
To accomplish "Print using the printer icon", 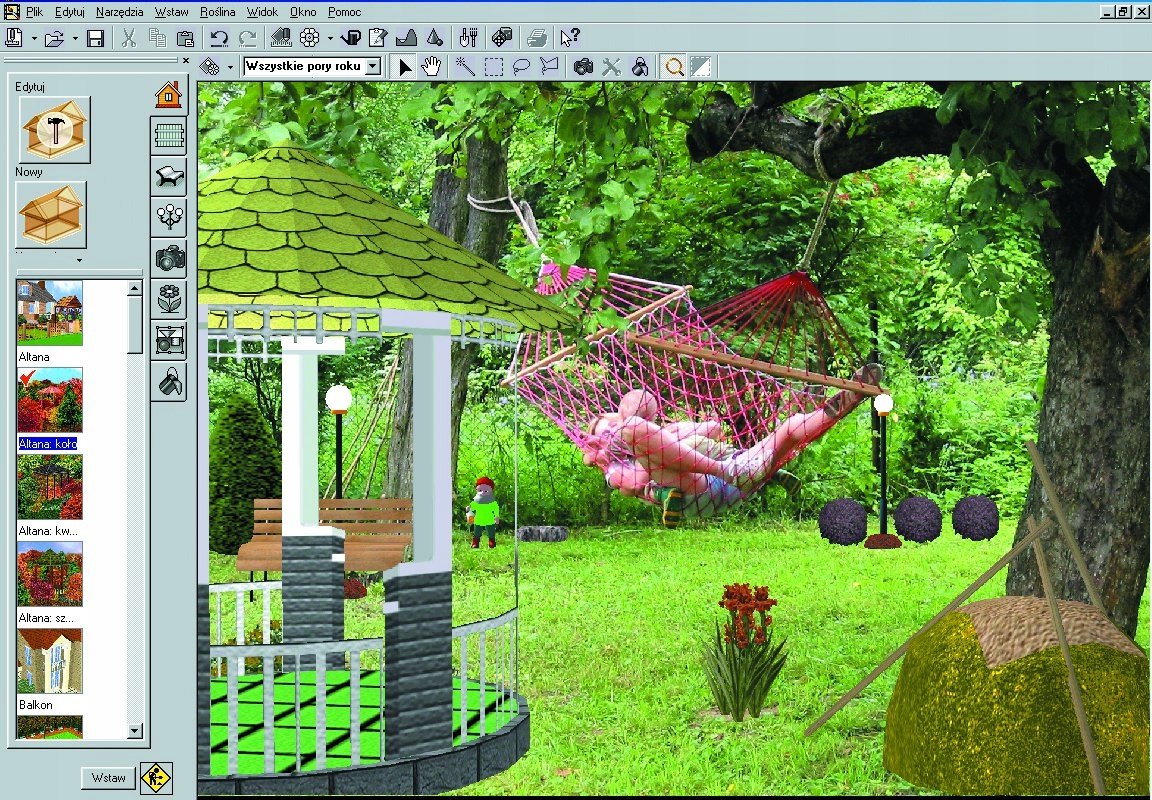I will click(x=536, y=37).
